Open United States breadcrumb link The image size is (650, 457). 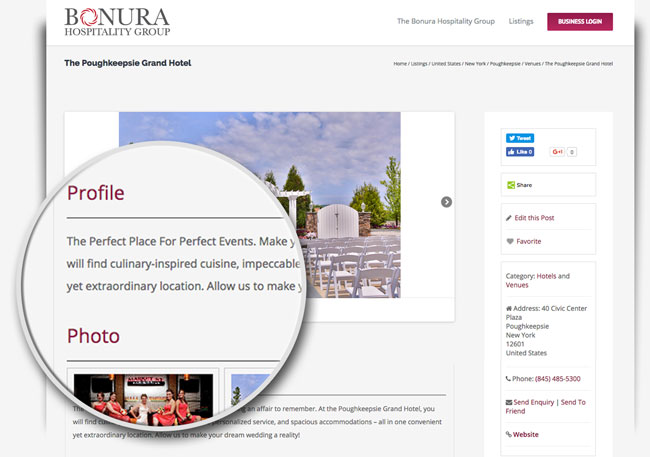tap(446, 63)
